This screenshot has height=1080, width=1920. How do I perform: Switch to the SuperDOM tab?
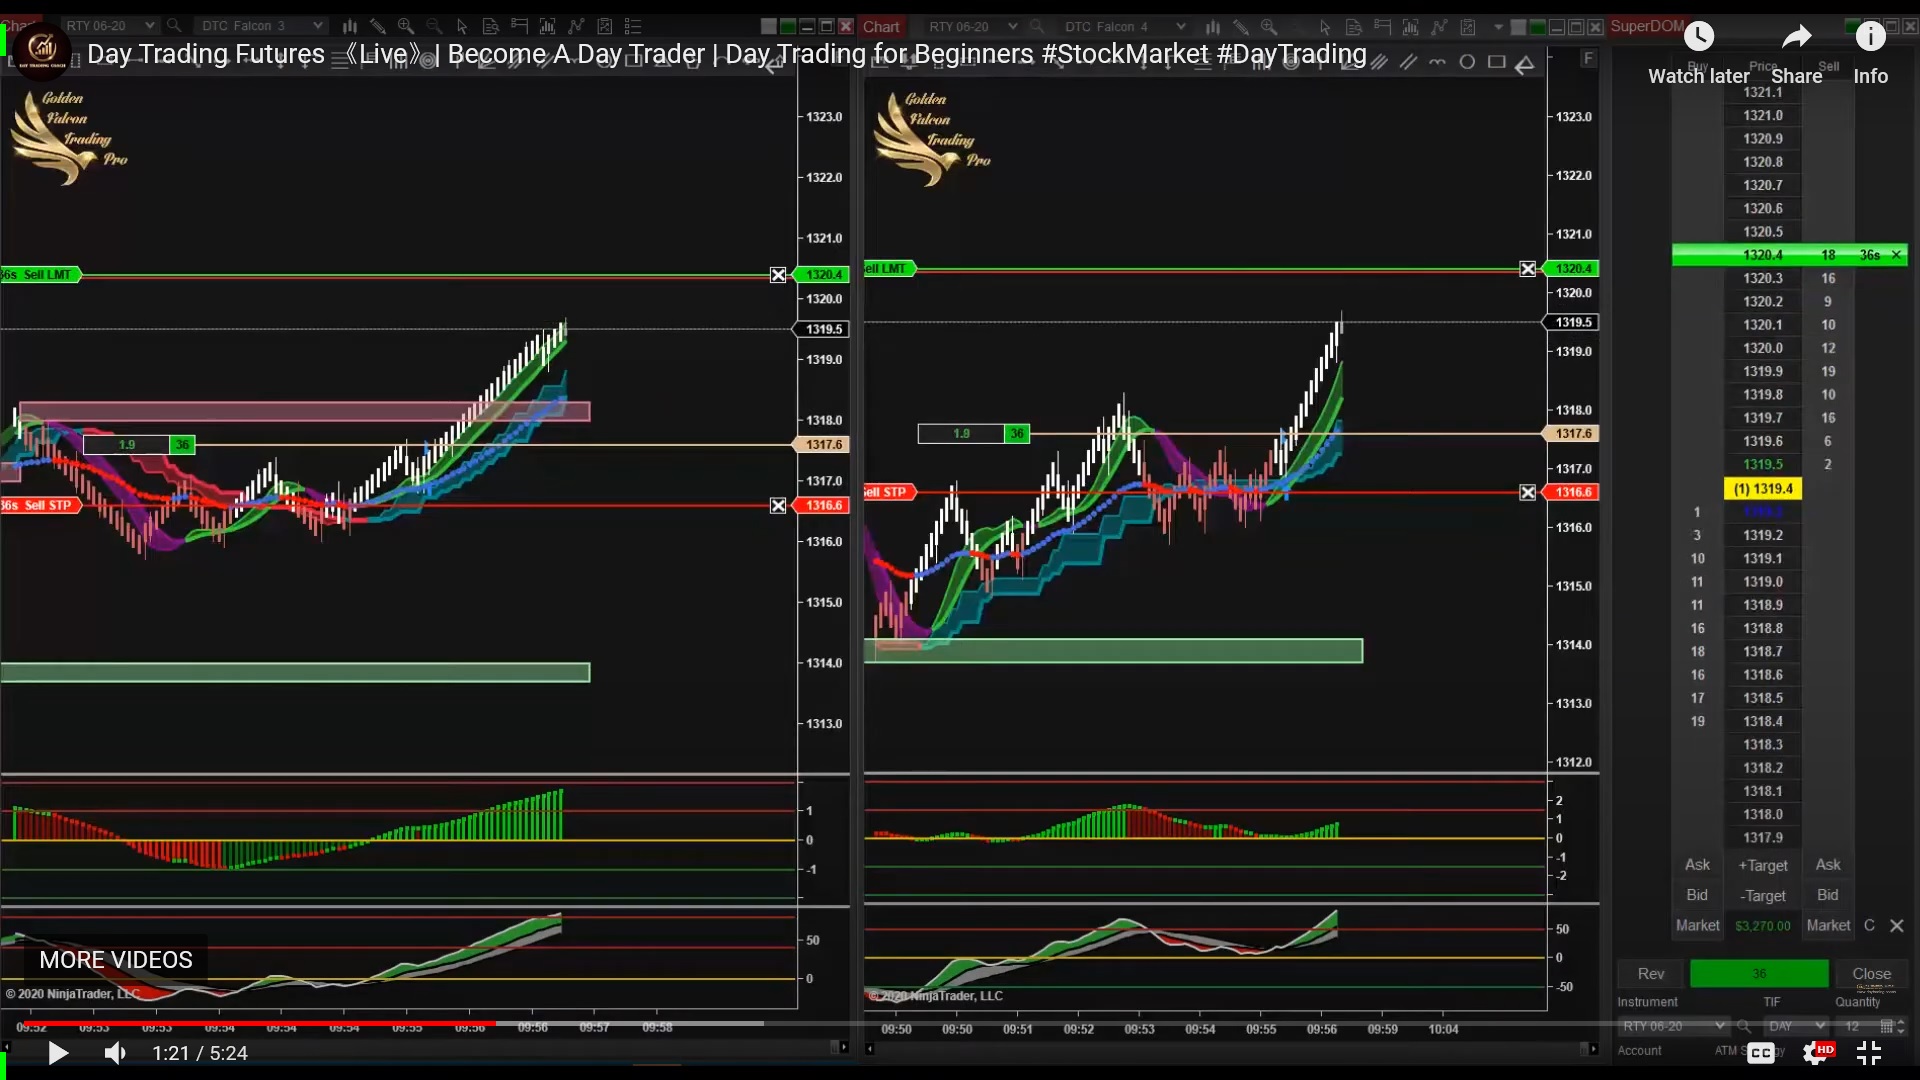click(x=1647, y=26)
